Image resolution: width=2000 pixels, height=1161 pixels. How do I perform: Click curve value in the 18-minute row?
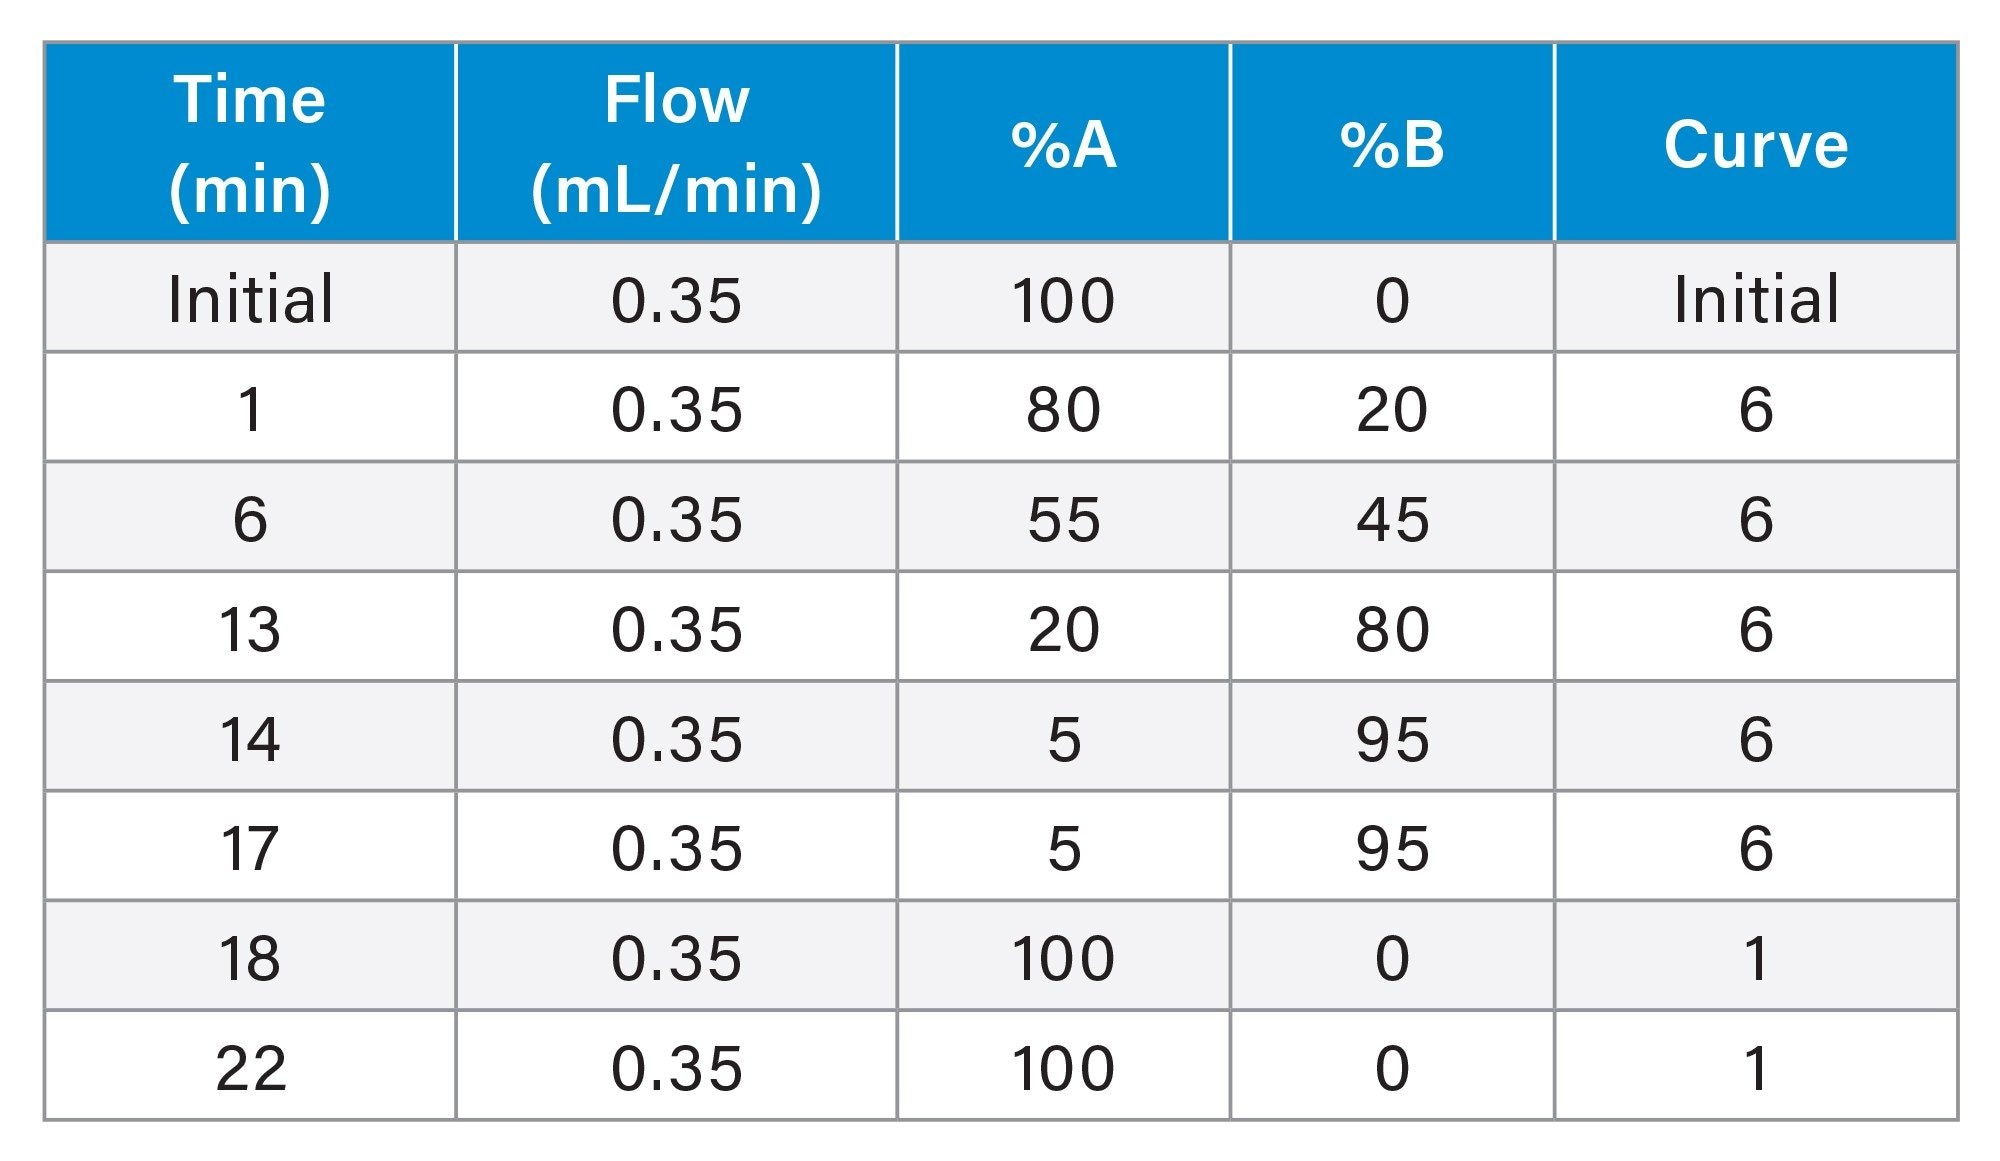[x=1756, y=958]
